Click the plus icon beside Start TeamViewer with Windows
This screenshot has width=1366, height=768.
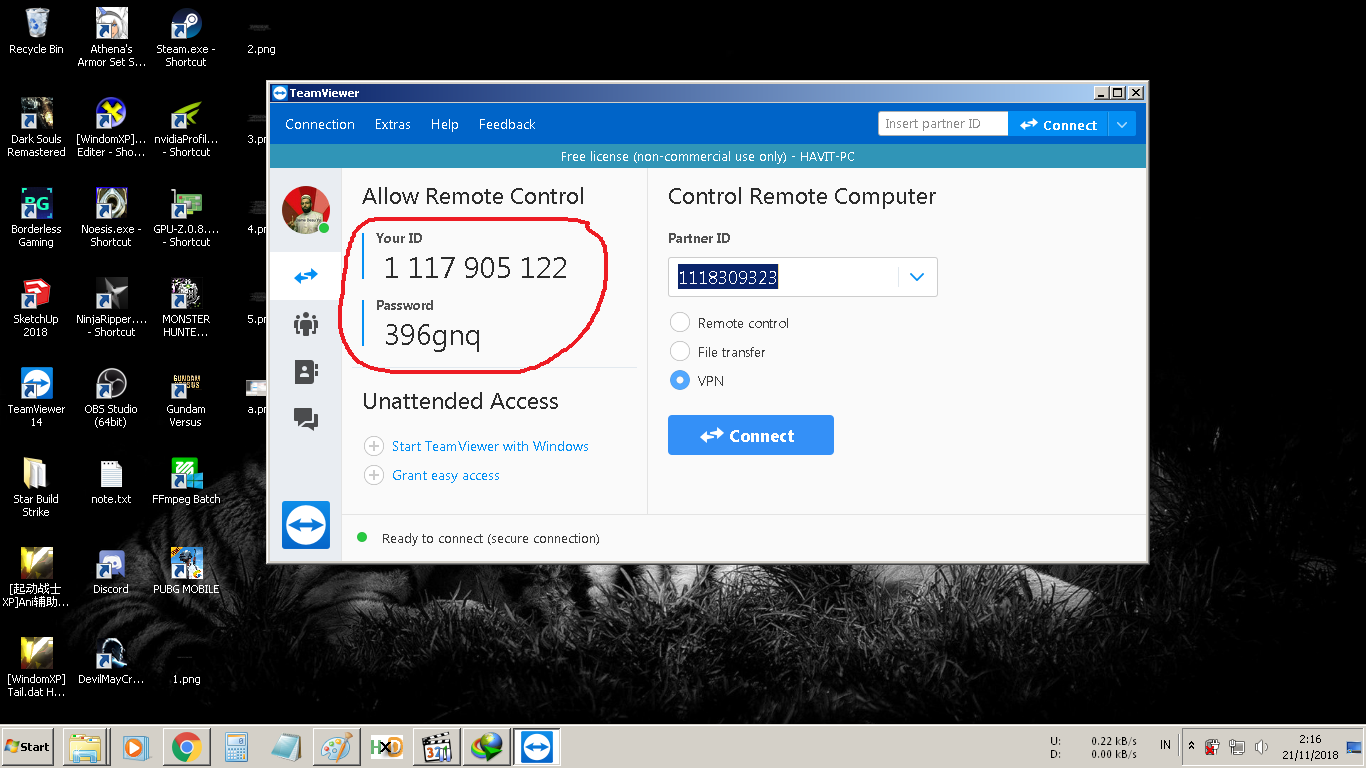click(x=374, y=446)
